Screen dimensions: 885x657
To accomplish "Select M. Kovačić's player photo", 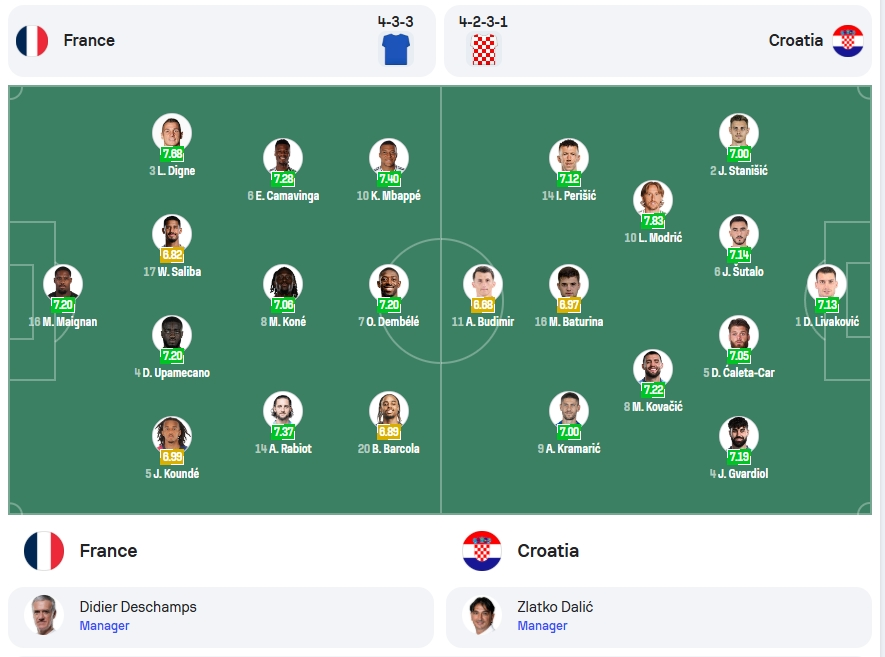I will (653, 369).
